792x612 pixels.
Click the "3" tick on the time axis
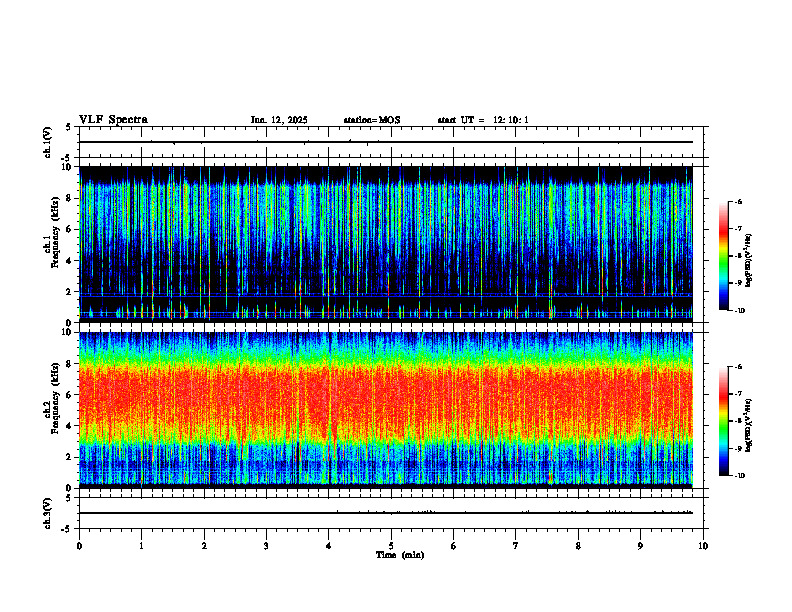click(x=266, y=546)
